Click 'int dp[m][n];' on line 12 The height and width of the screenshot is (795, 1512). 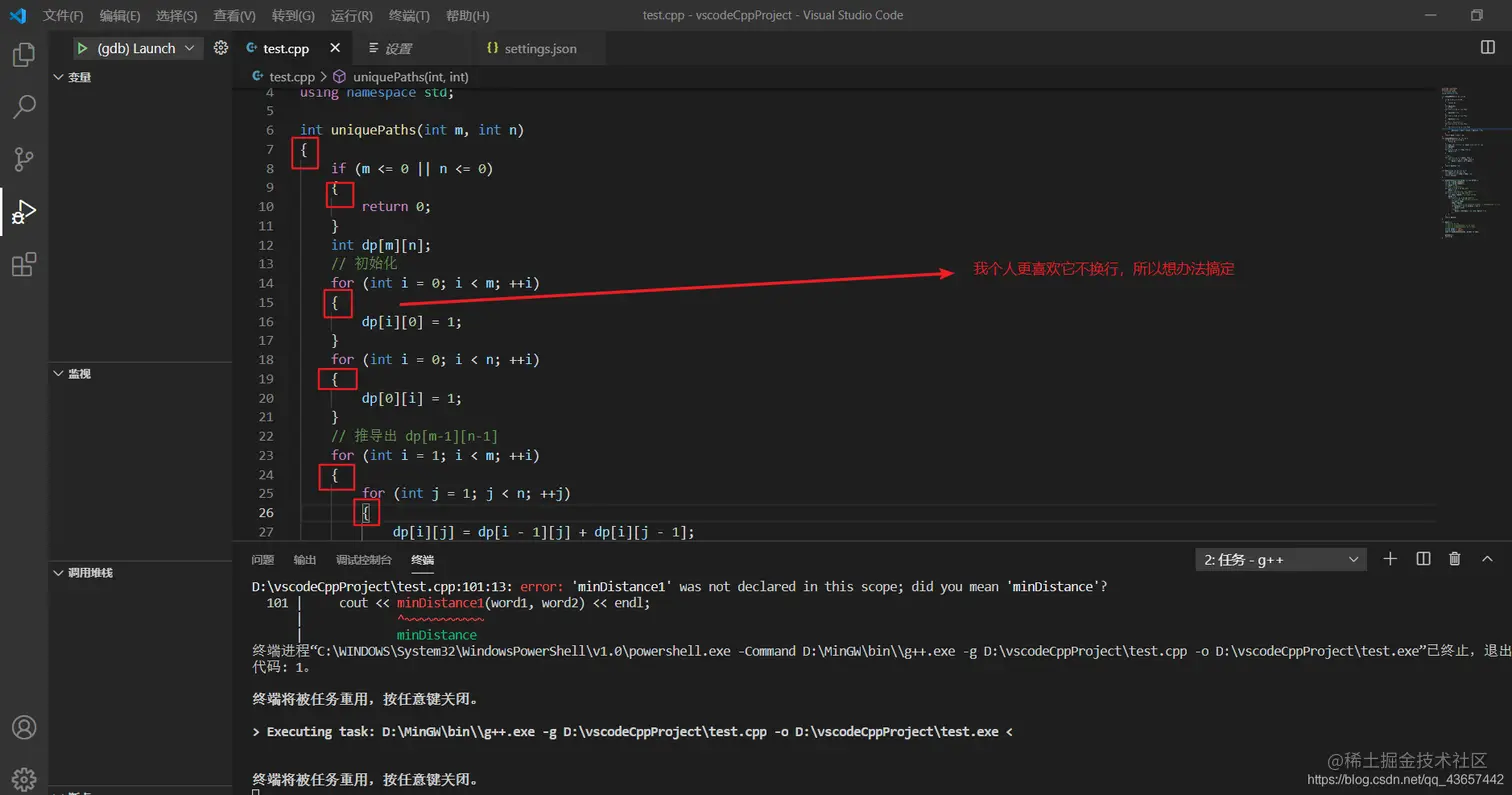tap(381, 245)
